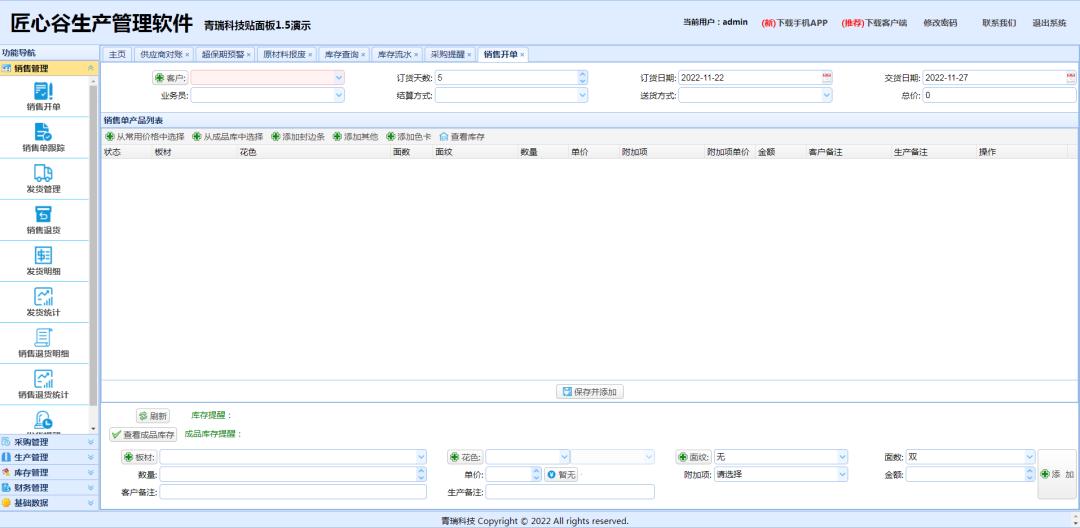Click 从成品库中选择 toolbar item

(227, 137)
